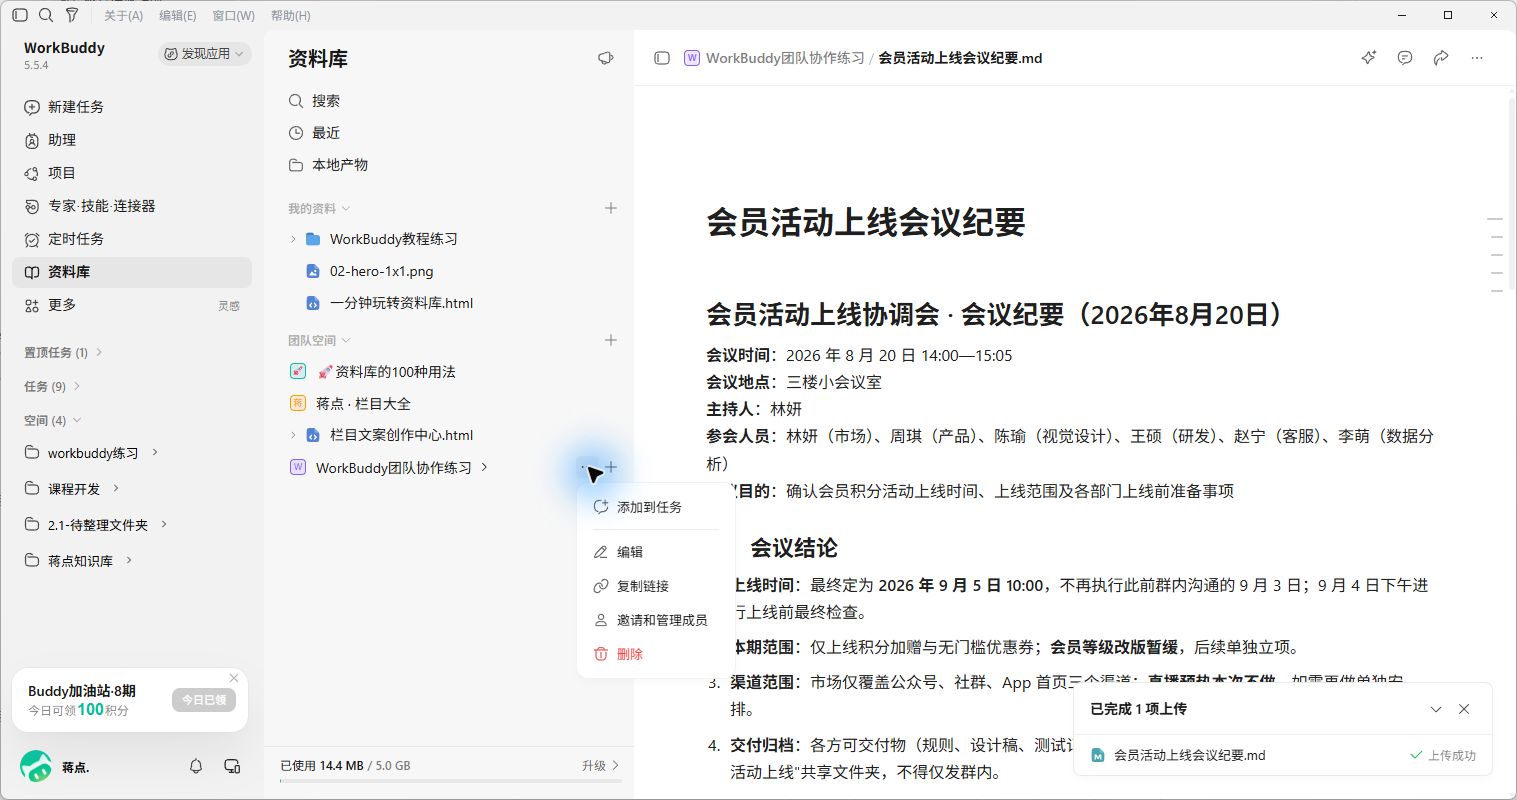Click the screen icon next to the bell
The image size is (1517, 800).
(232, 766)
